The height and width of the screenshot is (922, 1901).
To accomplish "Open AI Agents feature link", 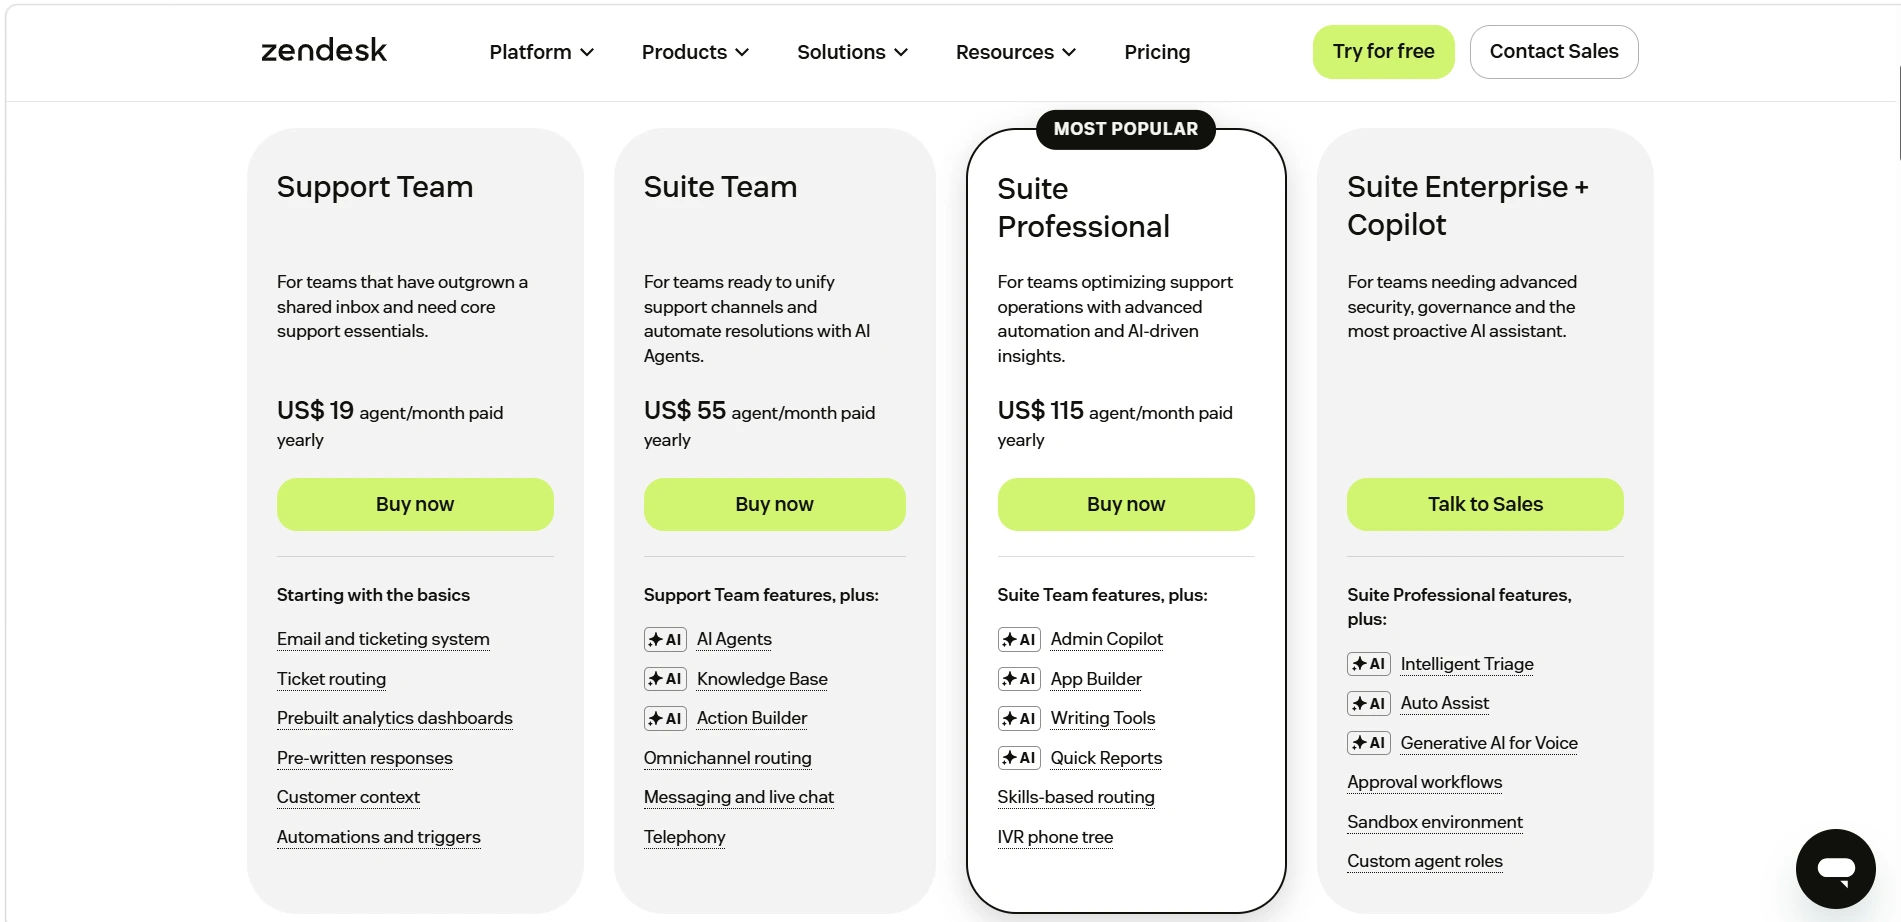I will (x=734, y=639).
